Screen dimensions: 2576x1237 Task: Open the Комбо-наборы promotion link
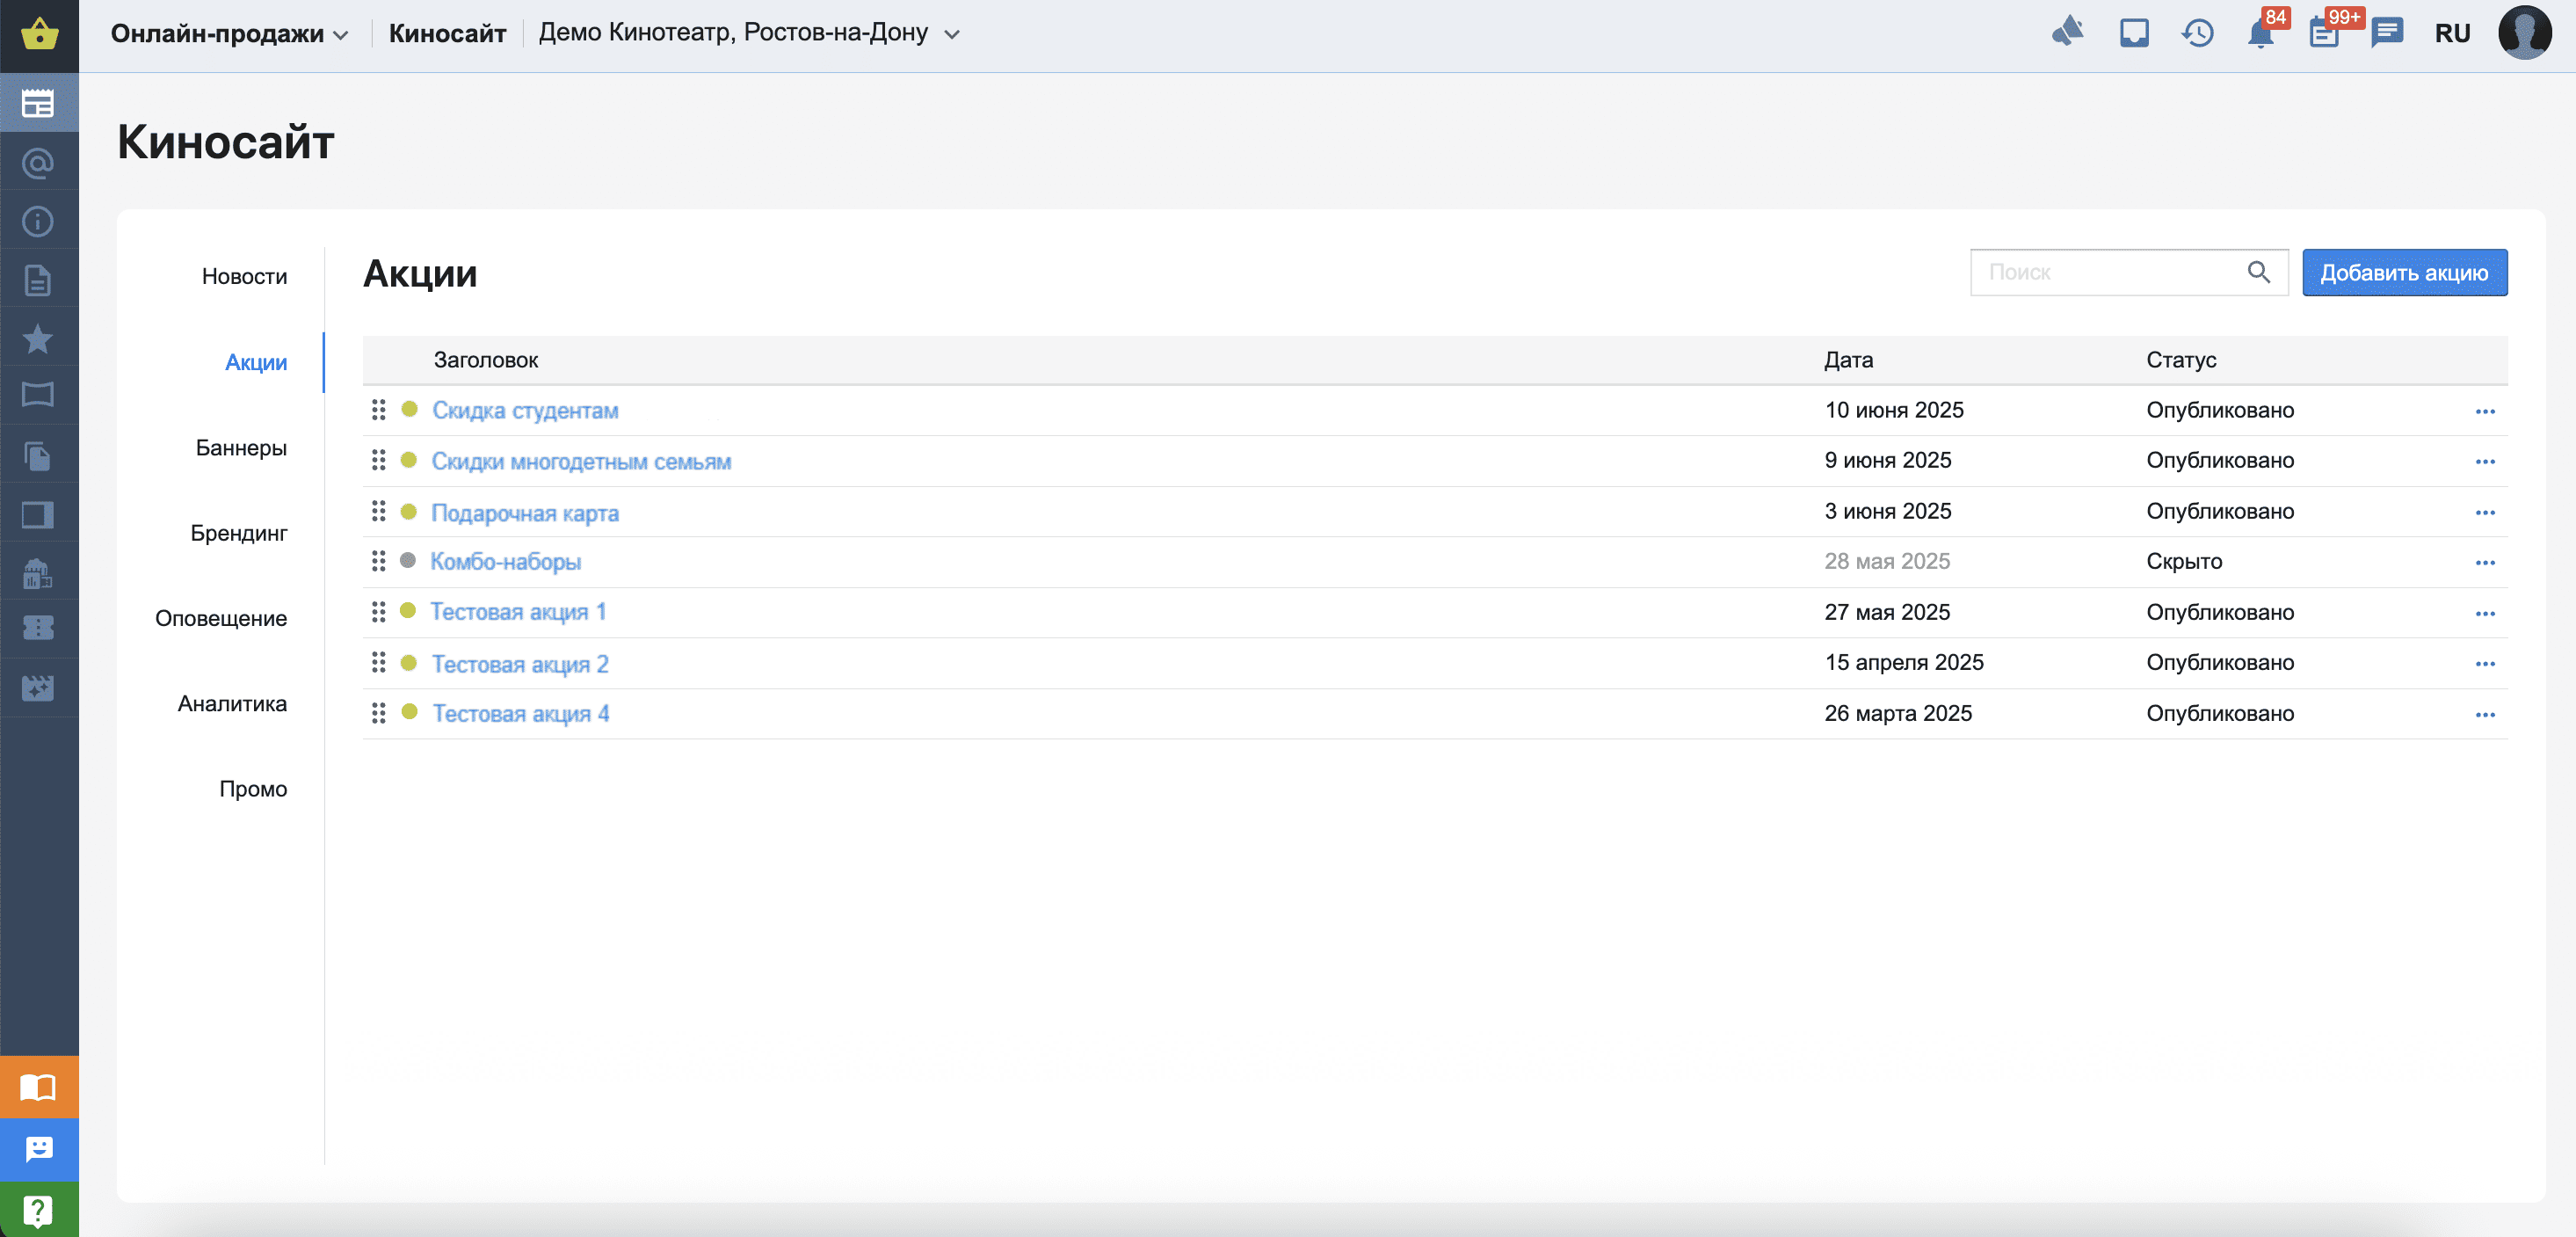pyautogui.click(x=506, y=561)
